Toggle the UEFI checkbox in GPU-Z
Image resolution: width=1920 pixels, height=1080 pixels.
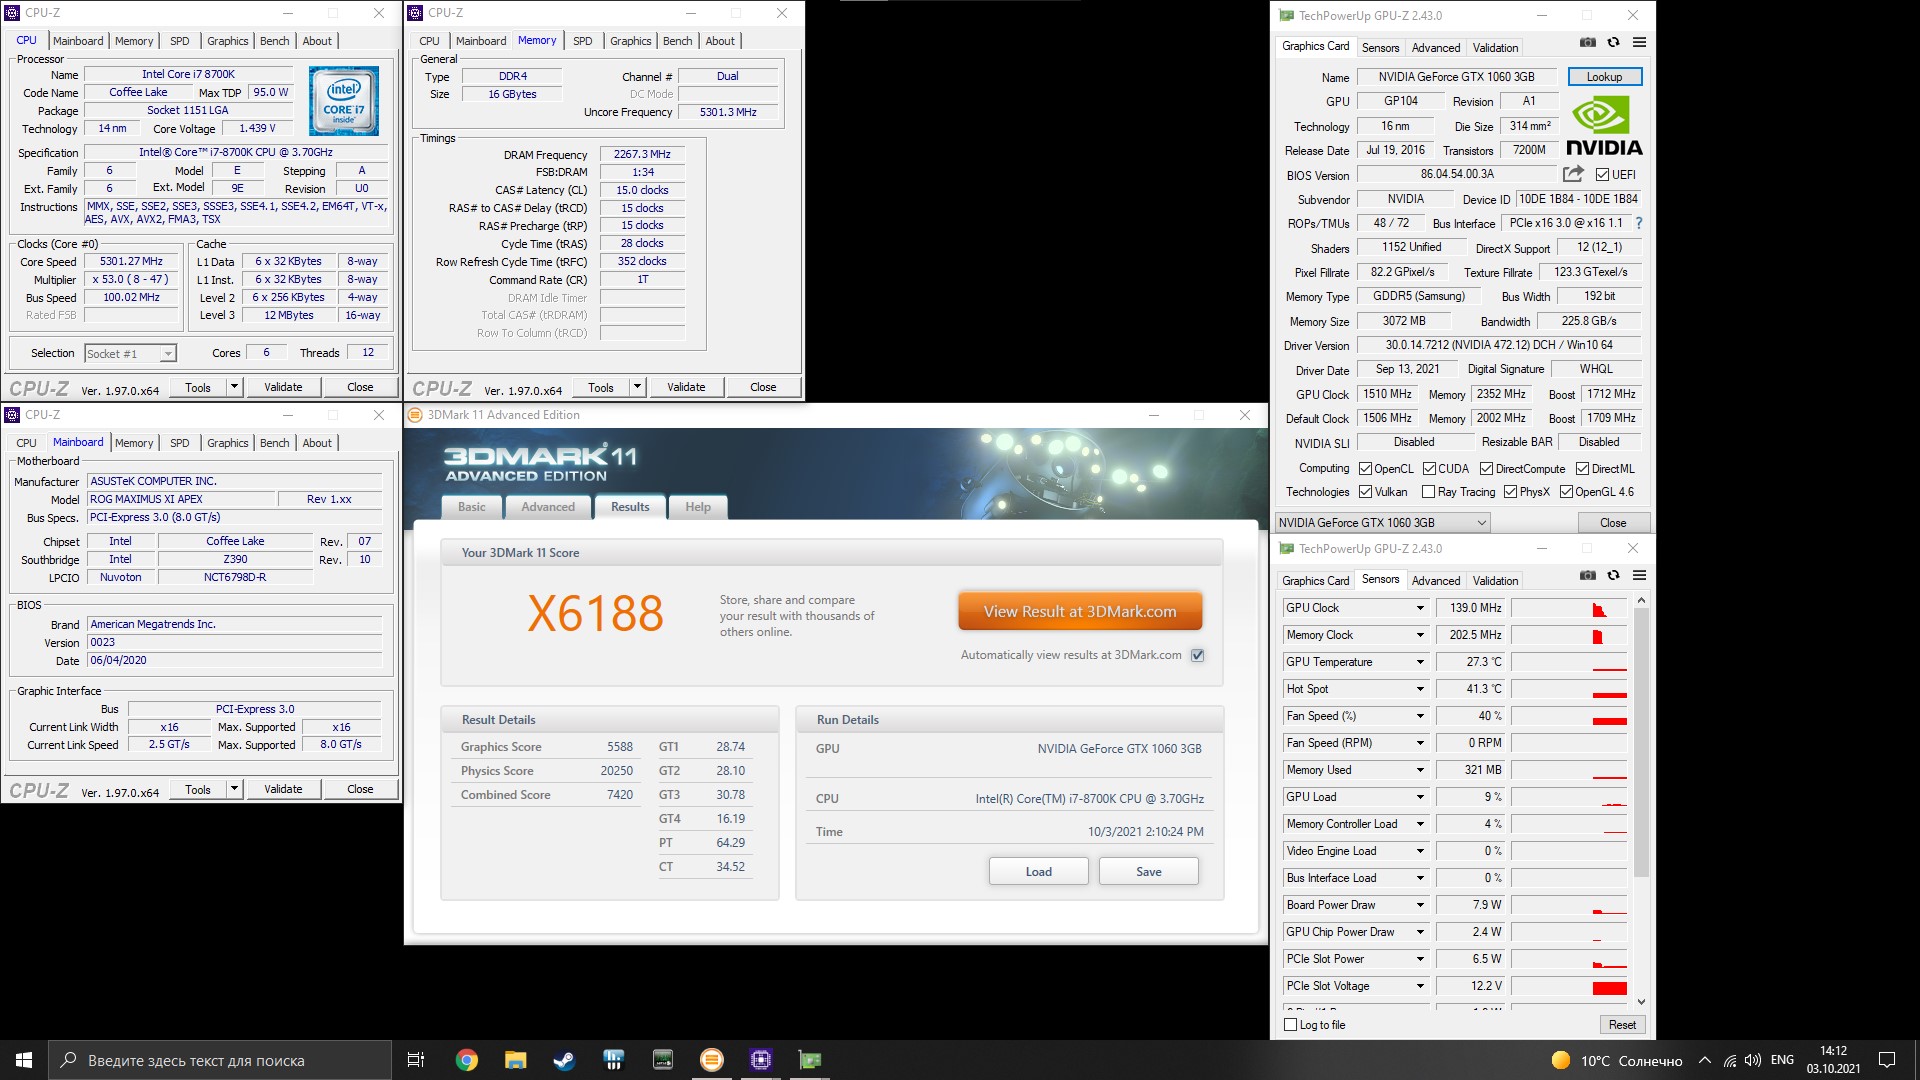coord(1602,174)
